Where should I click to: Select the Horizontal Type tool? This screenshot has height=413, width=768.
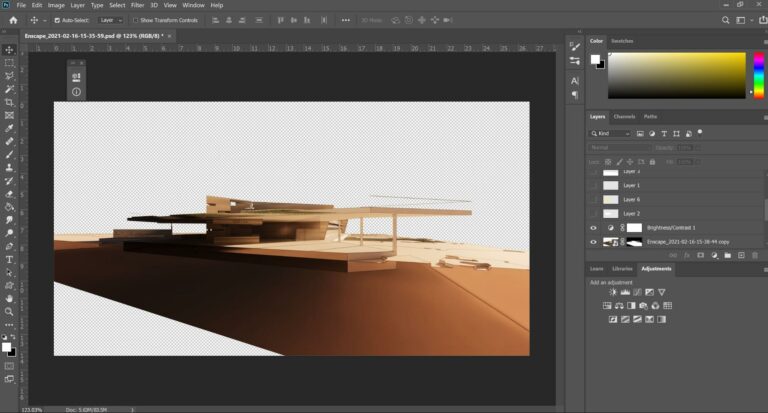pyautogui.click(x=9, y=260)
